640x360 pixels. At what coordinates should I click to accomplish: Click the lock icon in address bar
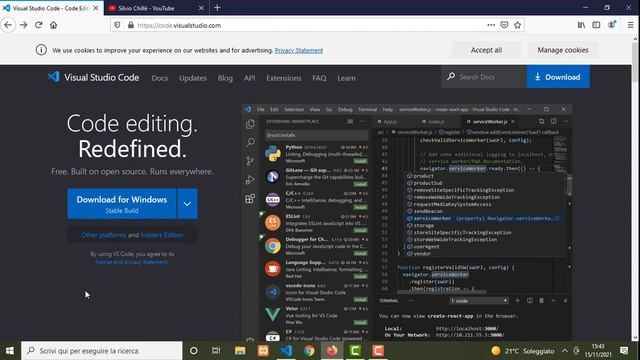point(131,25)
